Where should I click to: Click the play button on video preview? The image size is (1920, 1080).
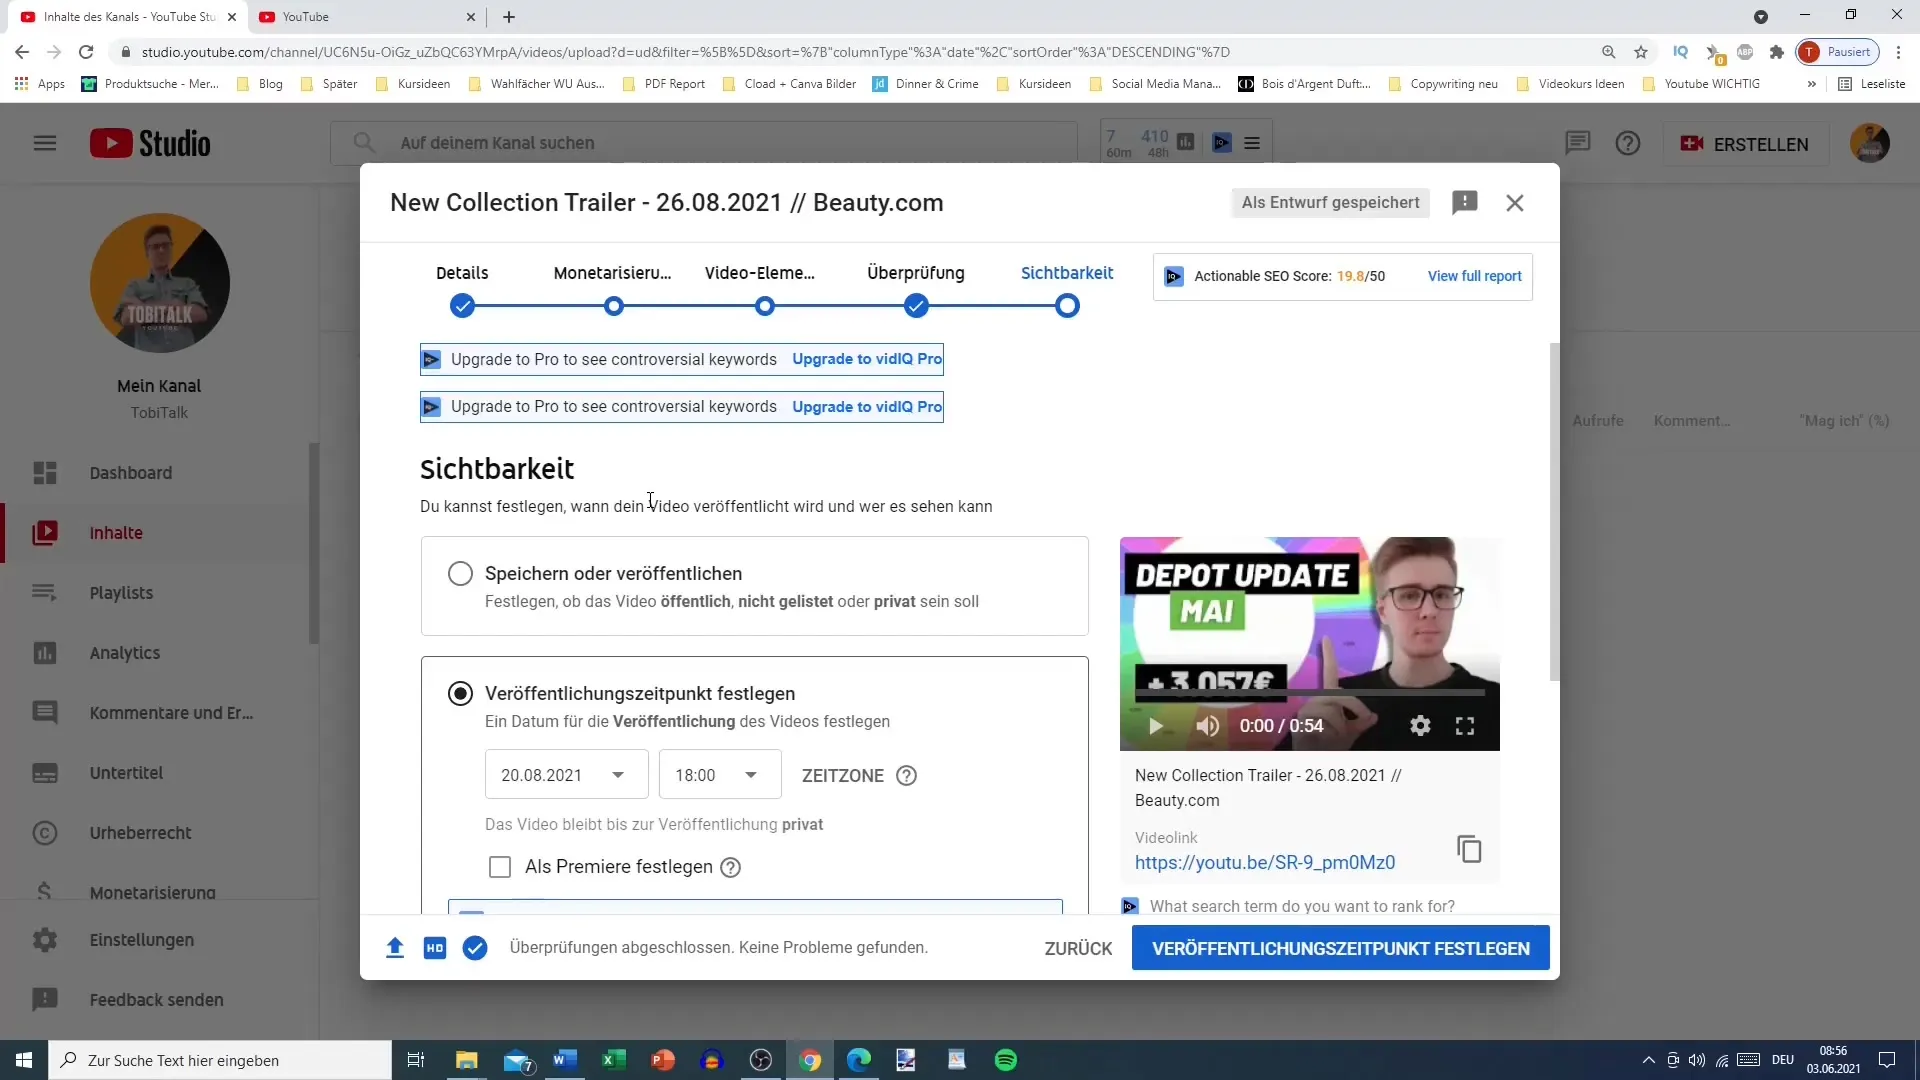(x=1156, y=725)
